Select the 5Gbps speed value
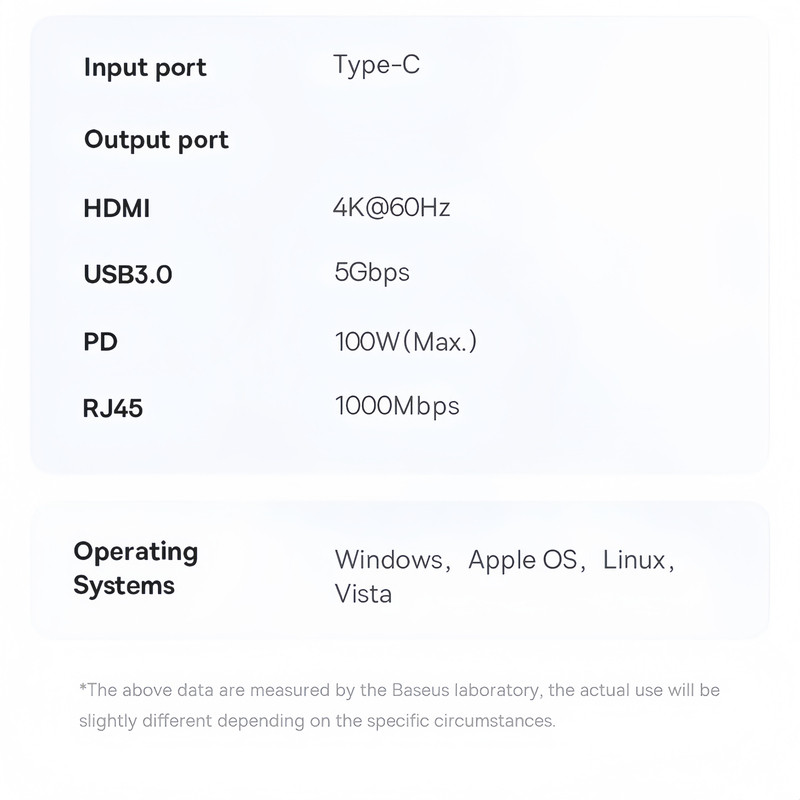The width and height of the screenshot is (800, 800). (372, 272)
